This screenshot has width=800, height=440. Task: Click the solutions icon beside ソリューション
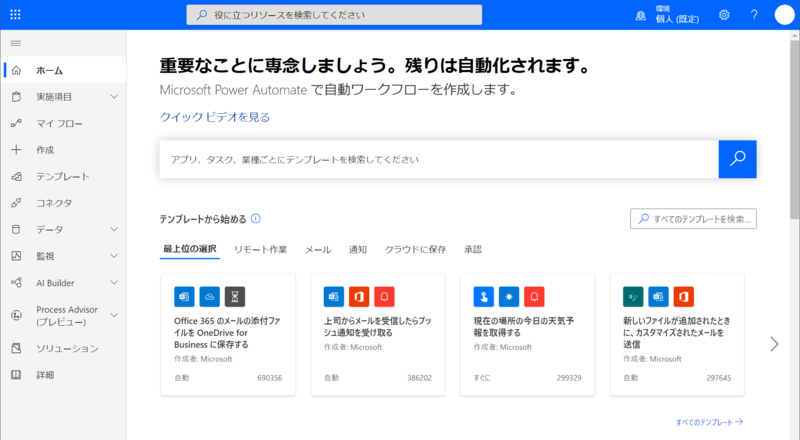(x=16, y=348)
